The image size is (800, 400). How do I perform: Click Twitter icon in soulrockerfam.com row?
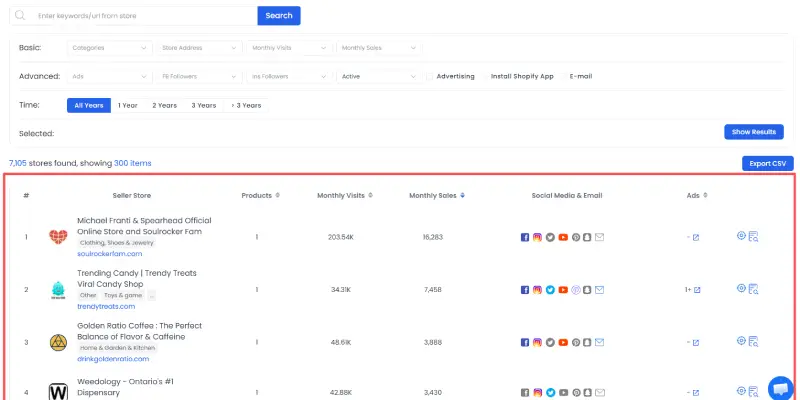550,237
